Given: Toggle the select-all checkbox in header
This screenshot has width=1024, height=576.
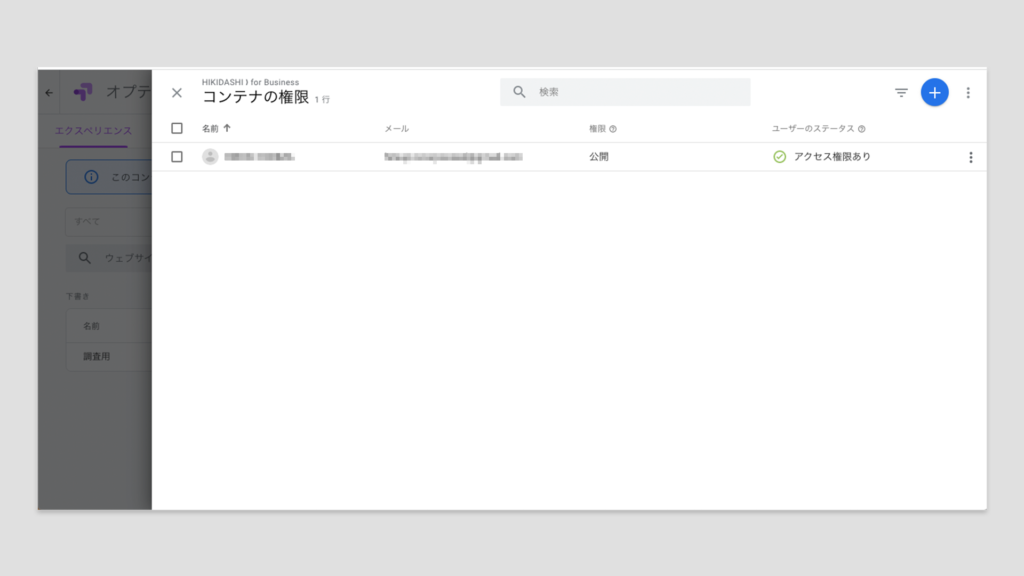Looking at the screenshot, I should tap(177, 128).
